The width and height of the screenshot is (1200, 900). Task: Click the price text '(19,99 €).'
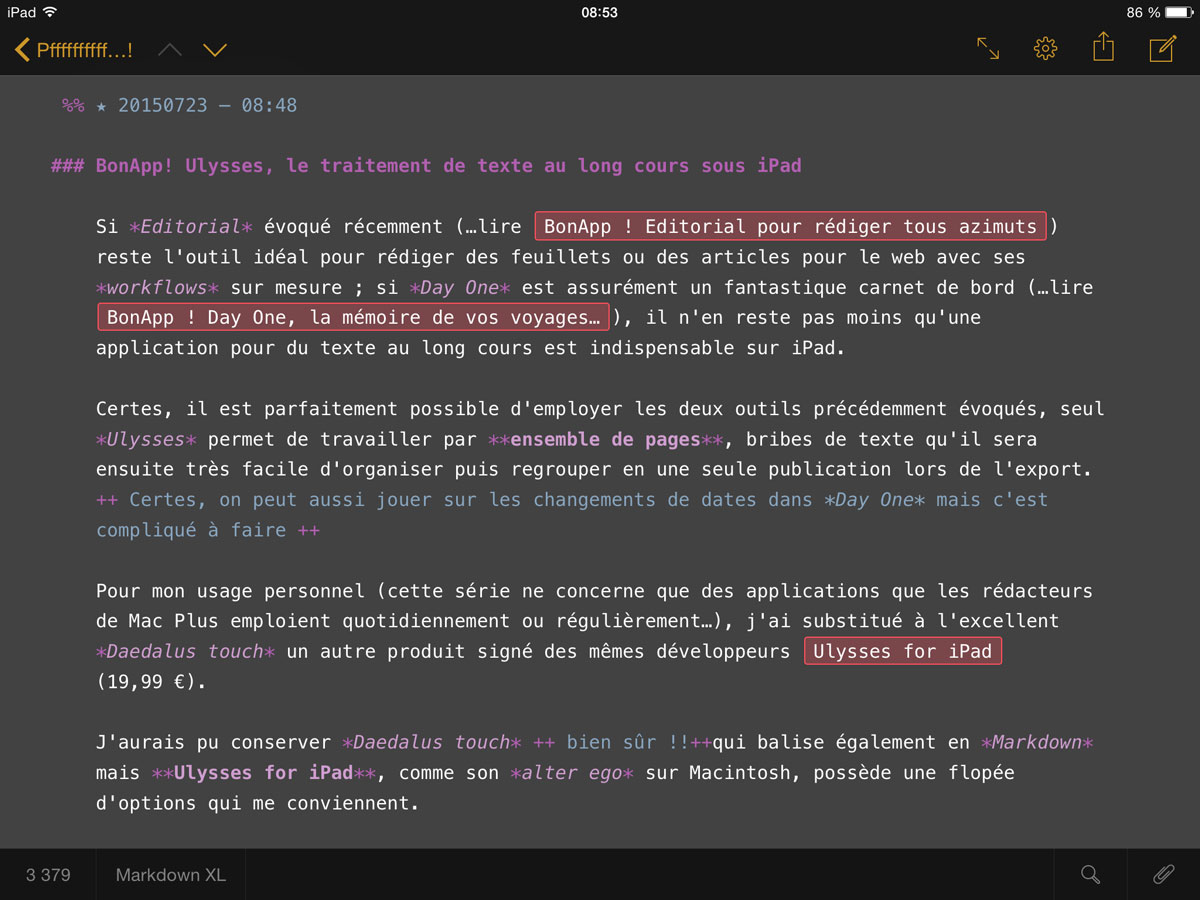[x=152, y=682]
